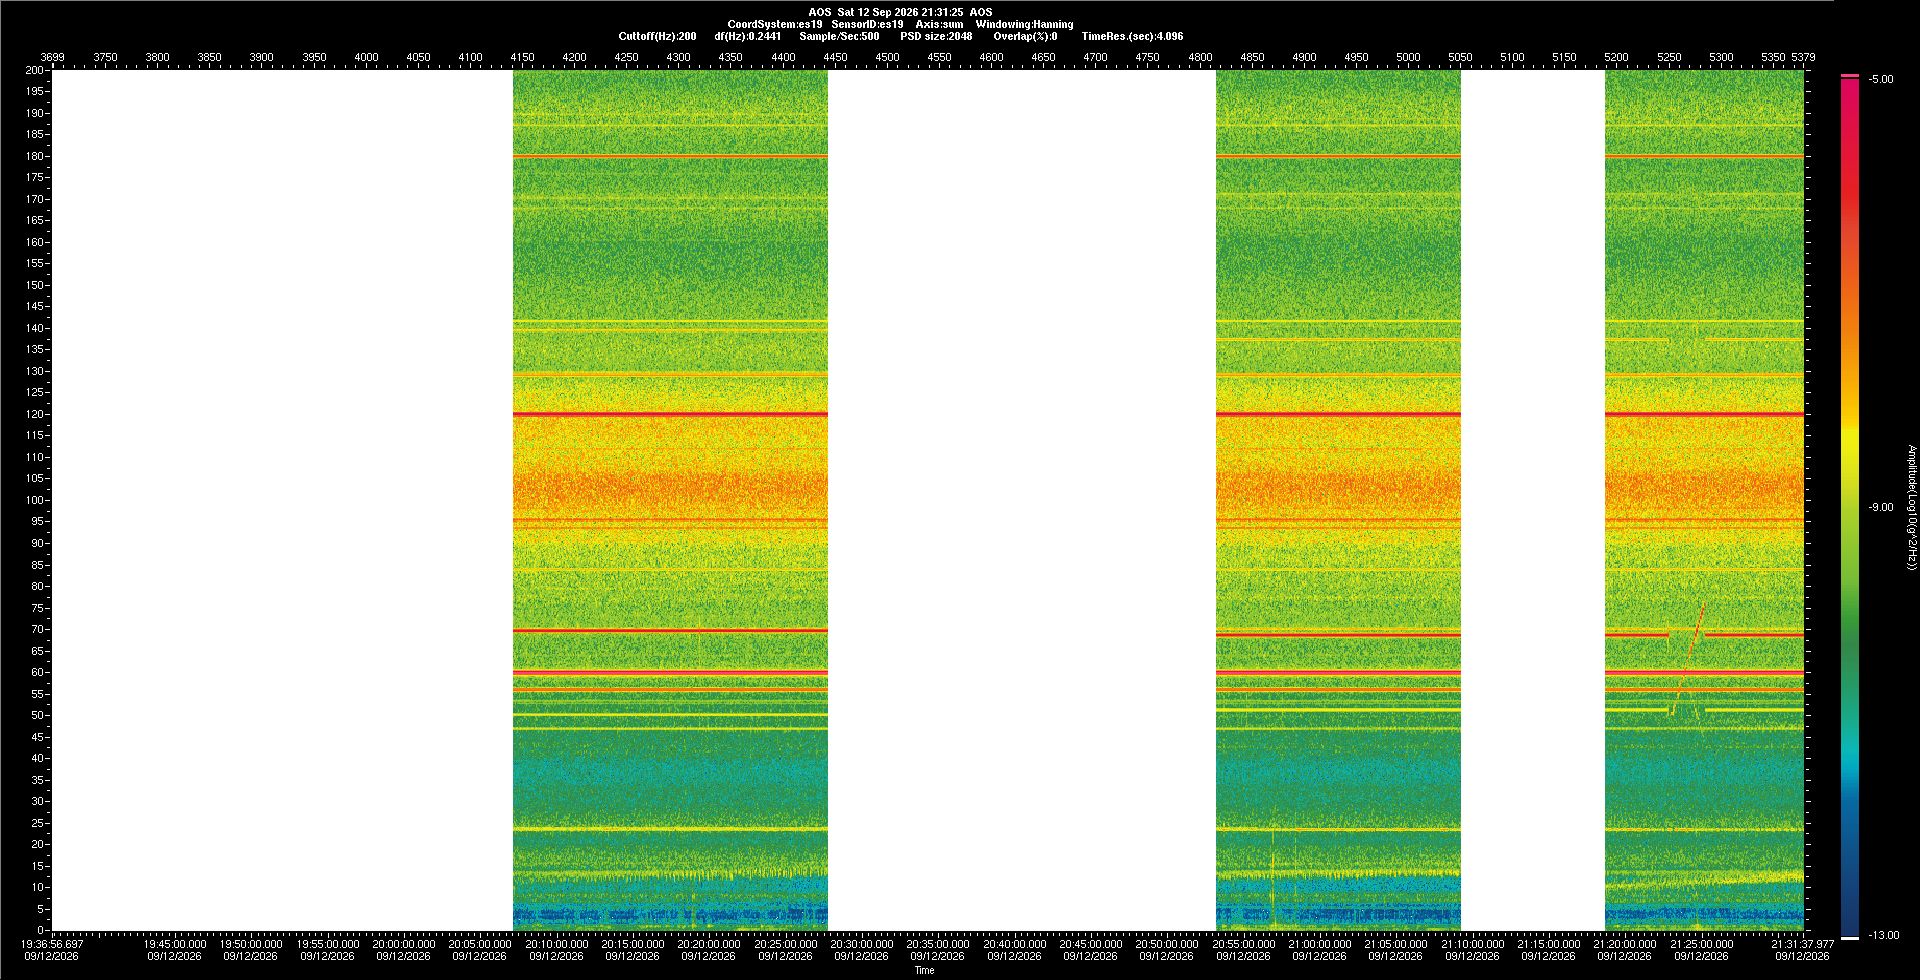Click the white lower-limit marker below the colorbar
The image size is (1920, 980).
click(x=1850, y=938)
